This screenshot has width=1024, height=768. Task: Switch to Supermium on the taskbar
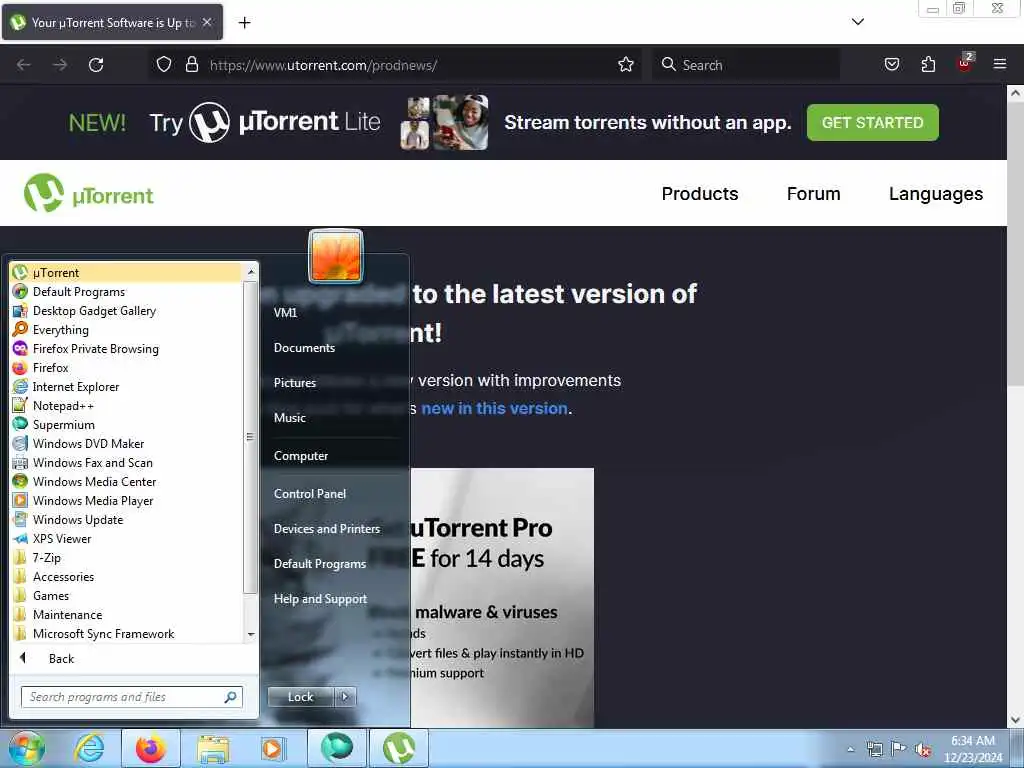click(336, 748)
